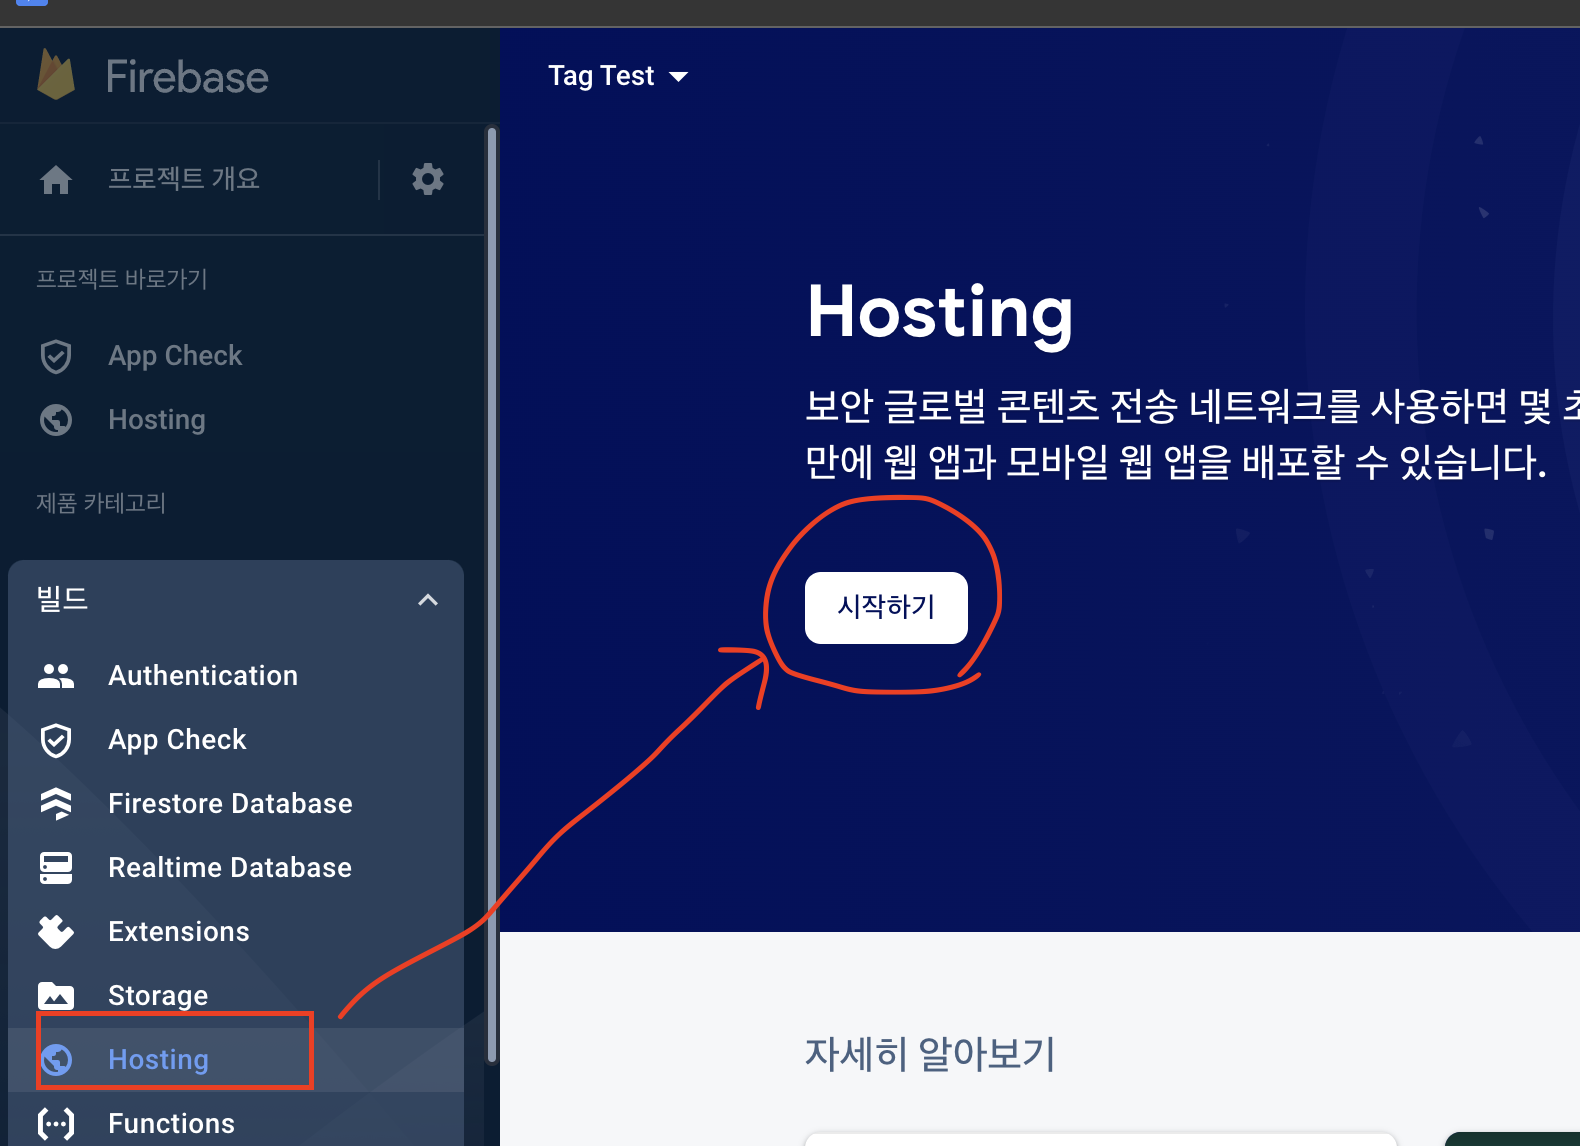This screenshot has height=1146, width=1580.
Task: Open Firestore Database
Action: 230,804
